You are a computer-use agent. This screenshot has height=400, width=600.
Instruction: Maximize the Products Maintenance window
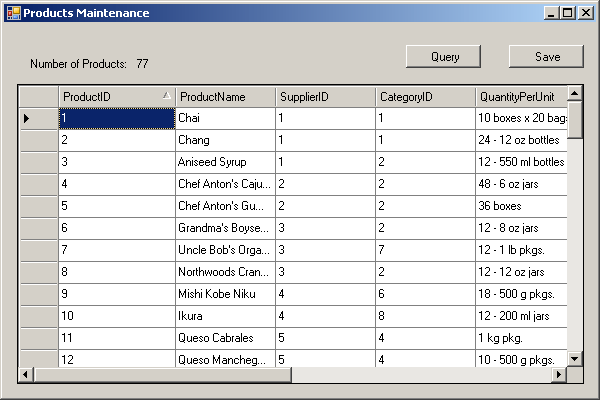[x=568, y=13]
